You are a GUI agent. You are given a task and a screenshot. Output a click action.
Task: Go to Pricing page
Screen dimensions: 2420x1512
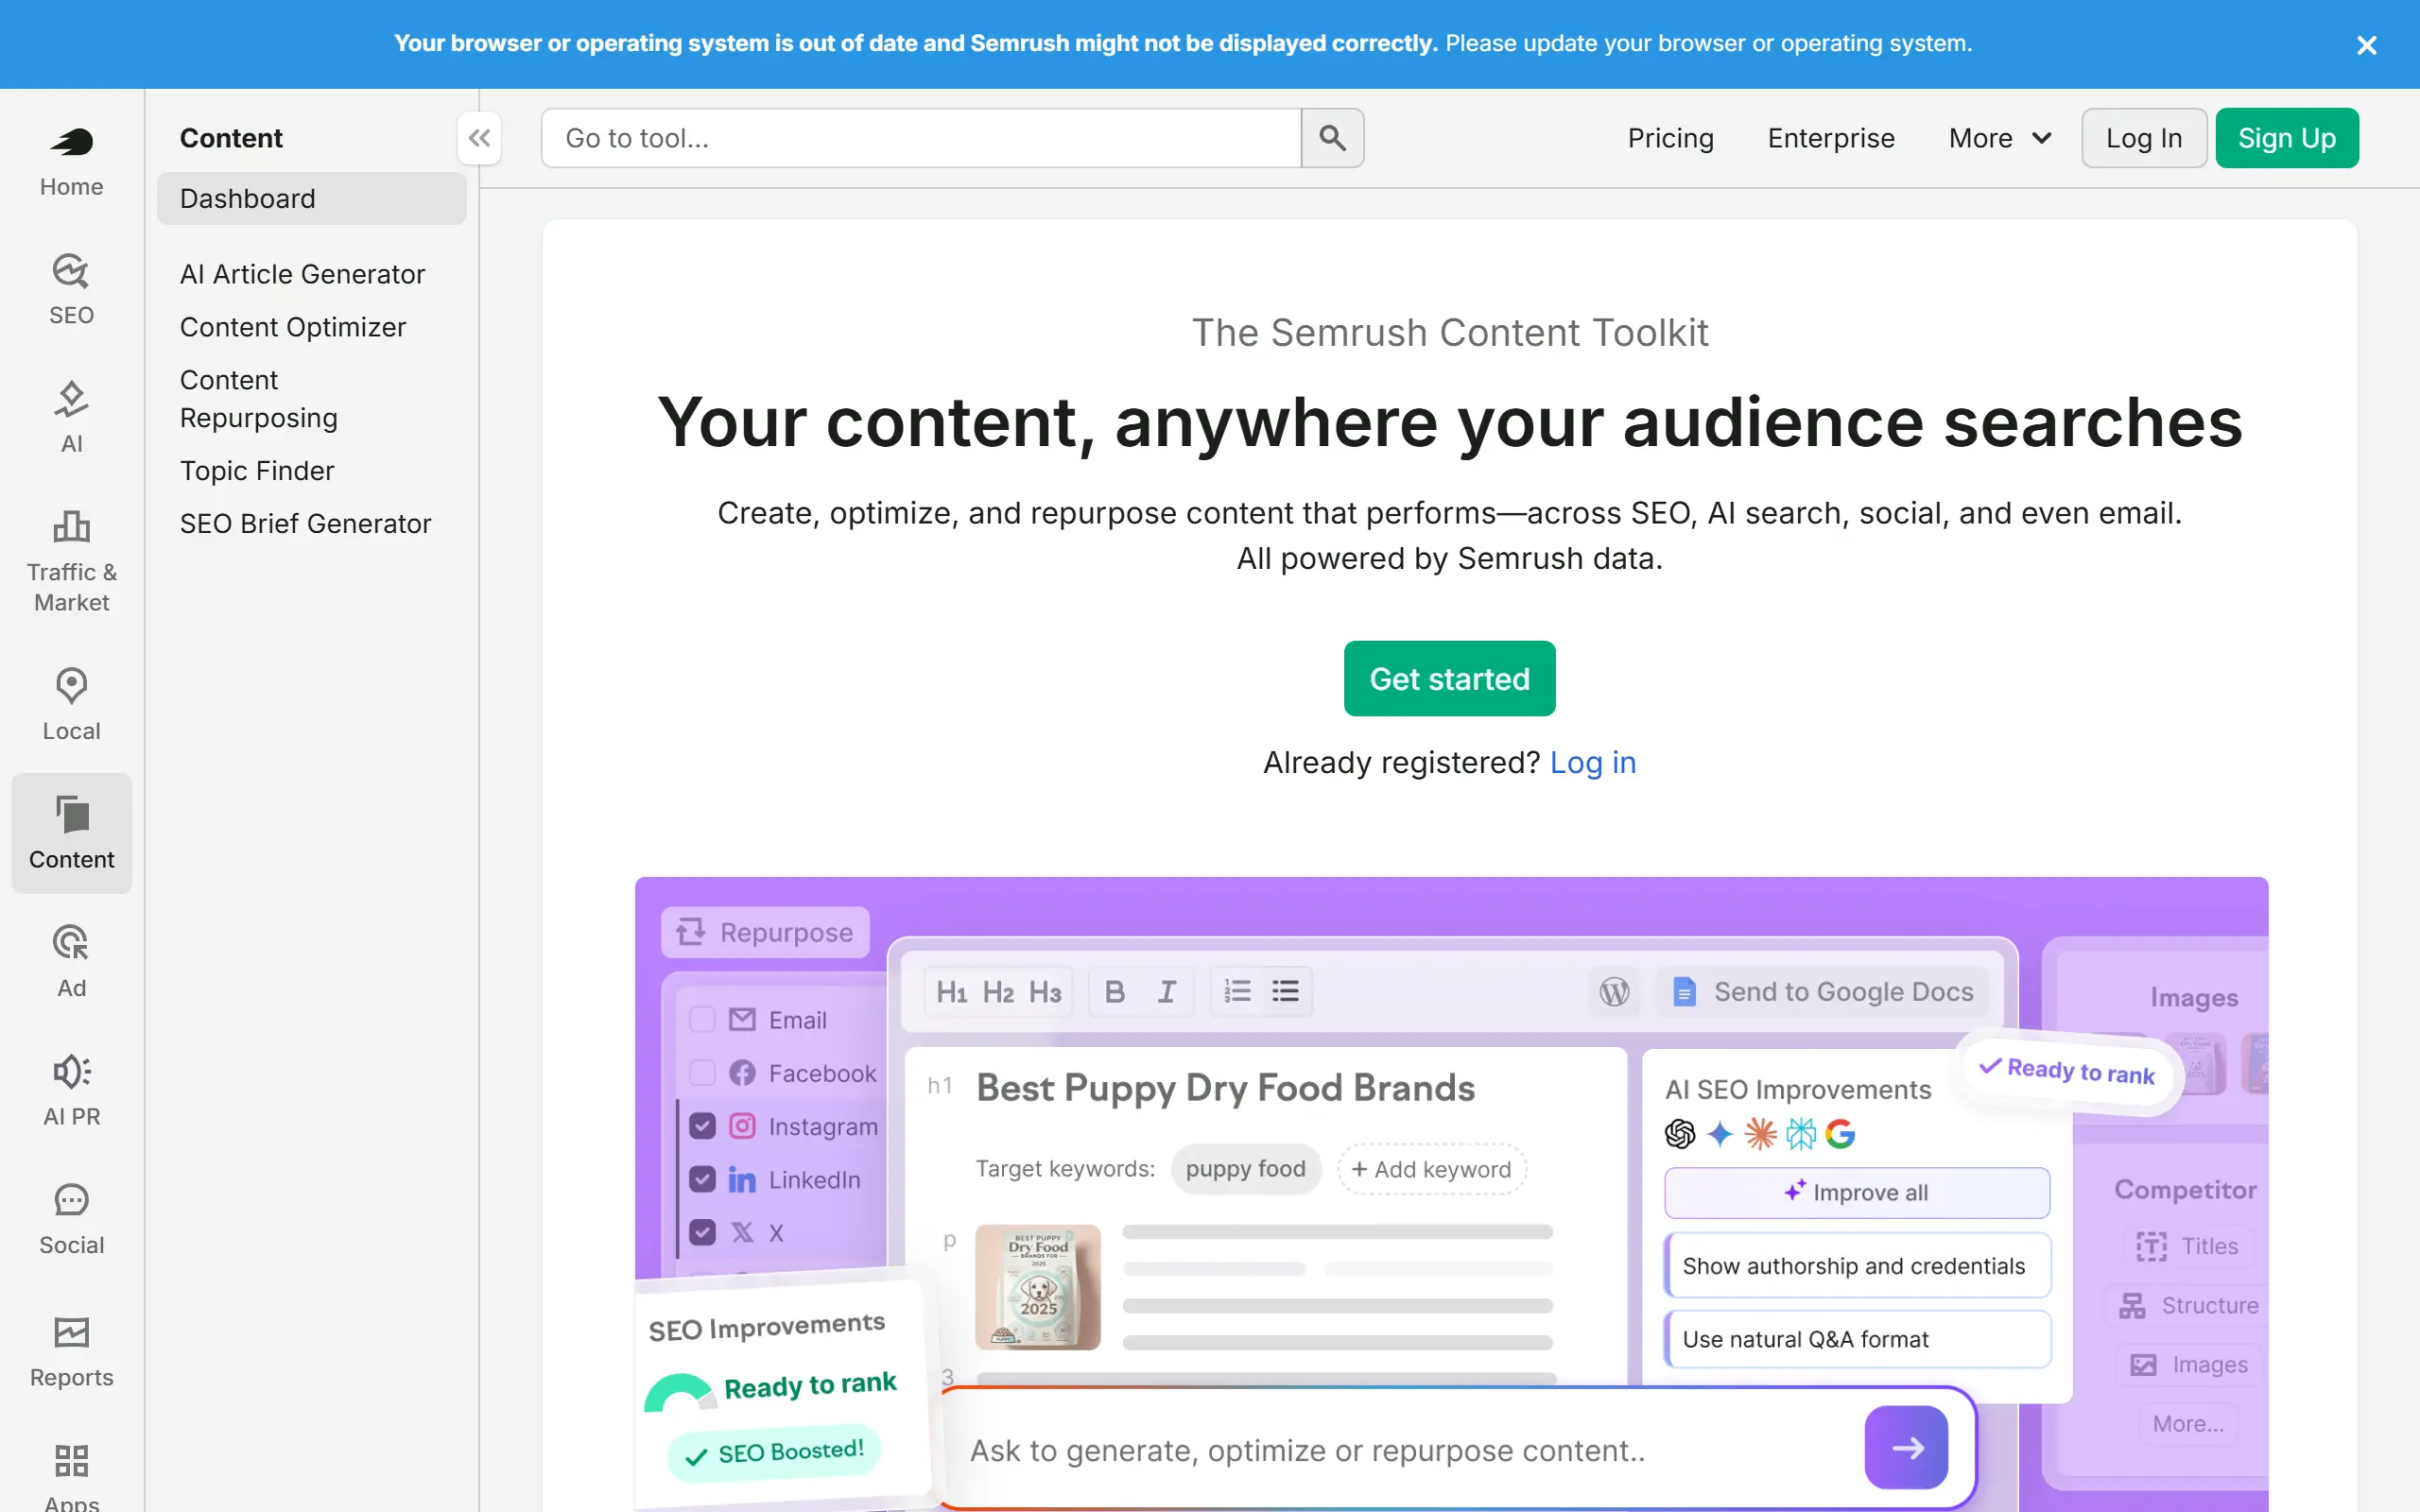point(1670,138)
